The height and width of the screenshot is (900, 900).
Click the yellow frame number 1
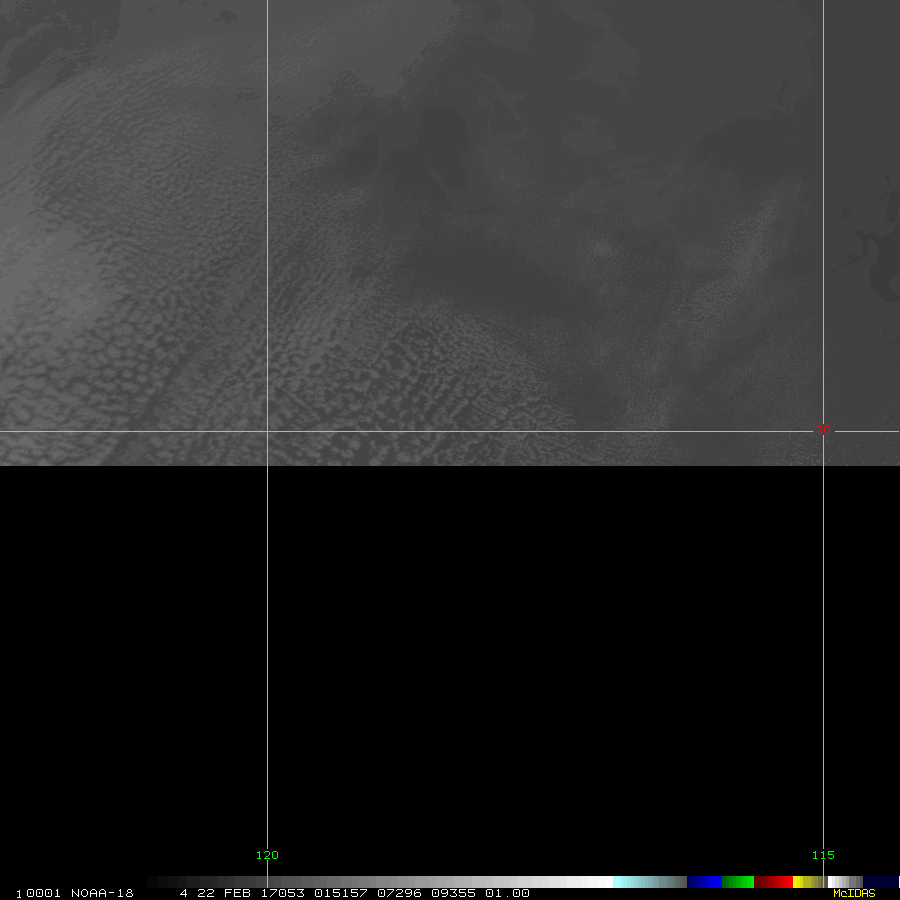click(x=19, y=894)
